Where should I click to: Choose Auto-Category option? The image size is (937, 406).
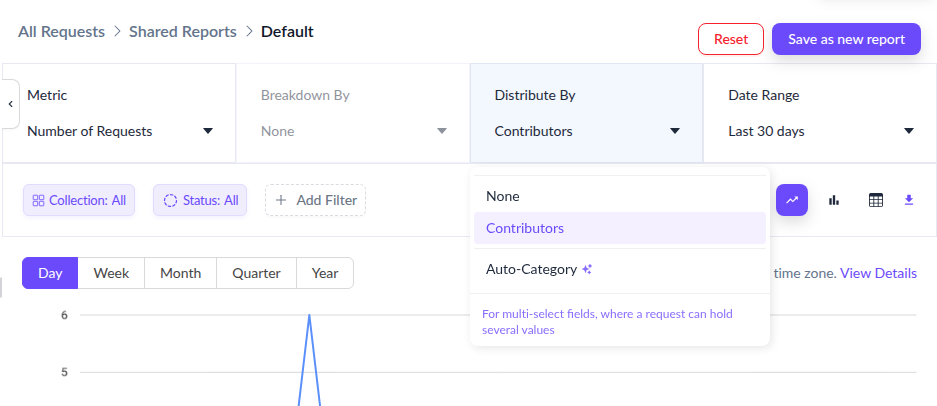pos(620,269)
